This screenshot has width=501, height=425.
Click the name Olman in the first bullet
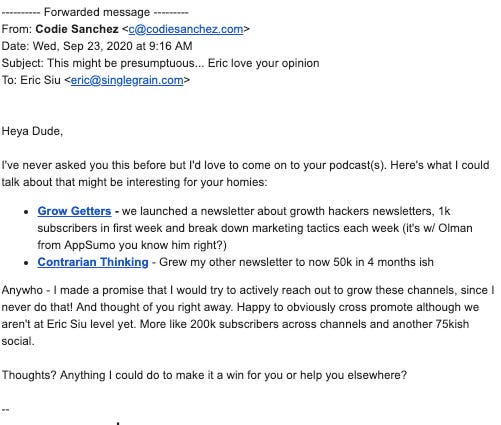coord(455,228)
